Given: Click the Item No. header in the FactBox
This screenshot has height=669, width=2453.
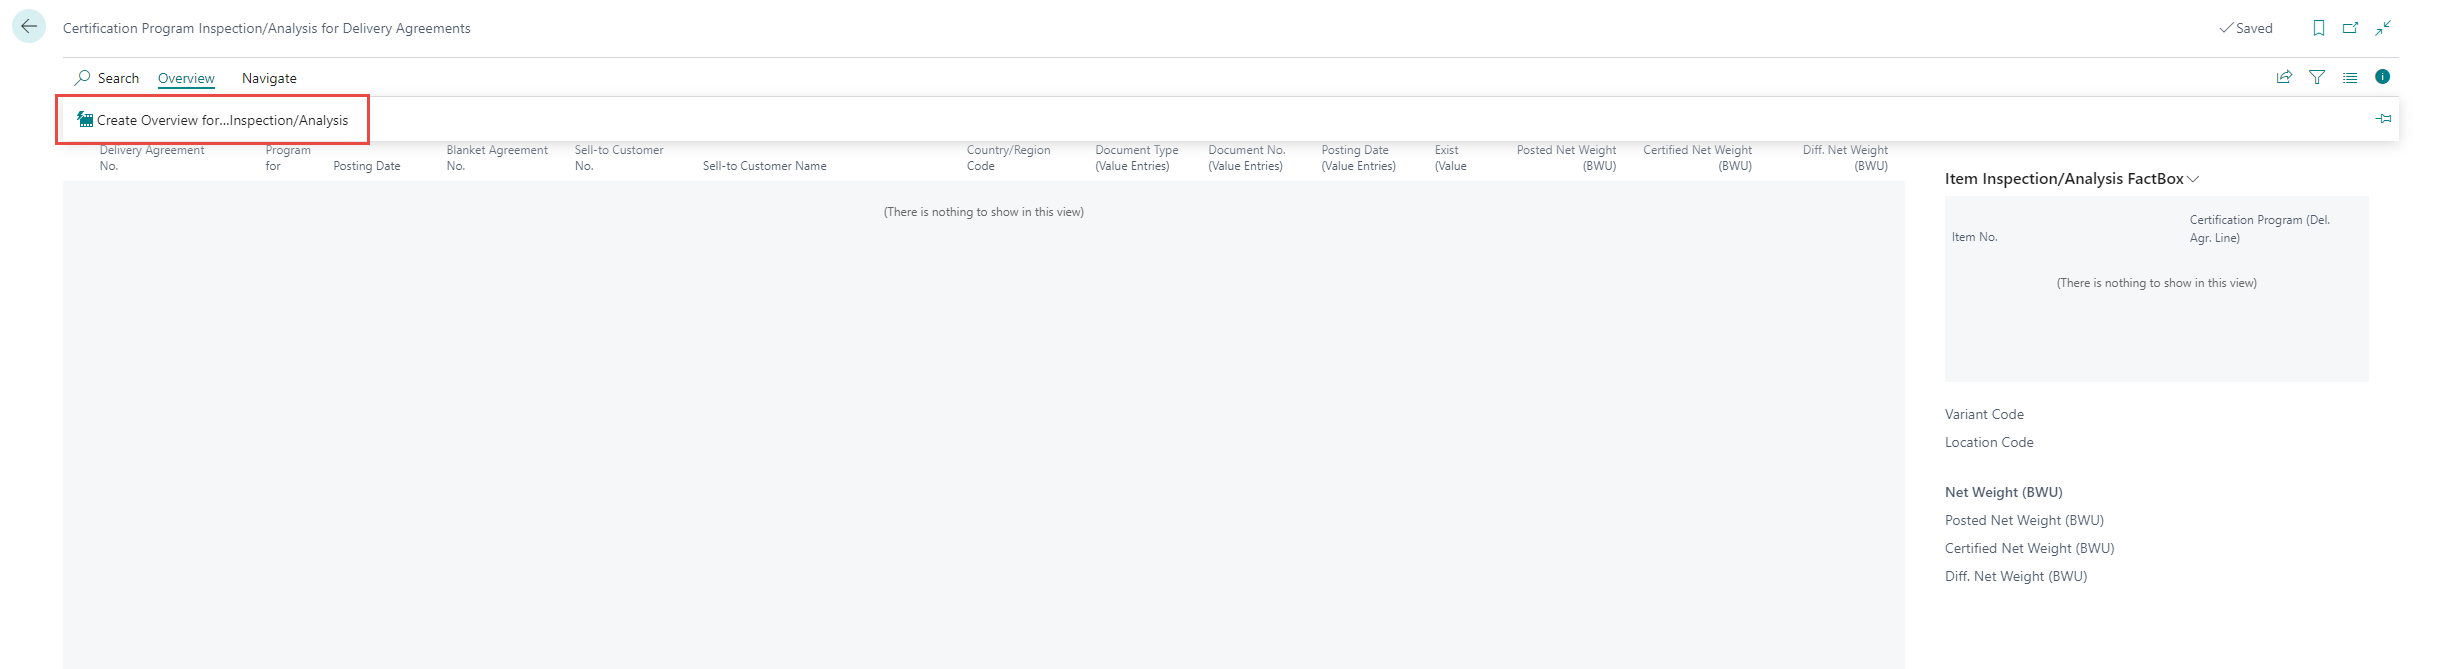Looking at the screenshot, I should pos(1974,237).
